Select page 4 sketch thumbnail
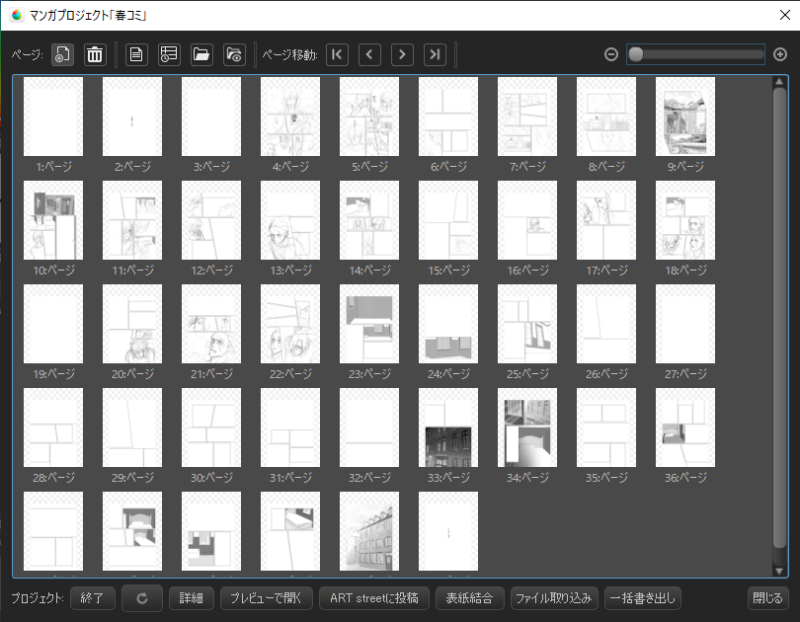Screen dimensions: 800x622 point(290,116)
